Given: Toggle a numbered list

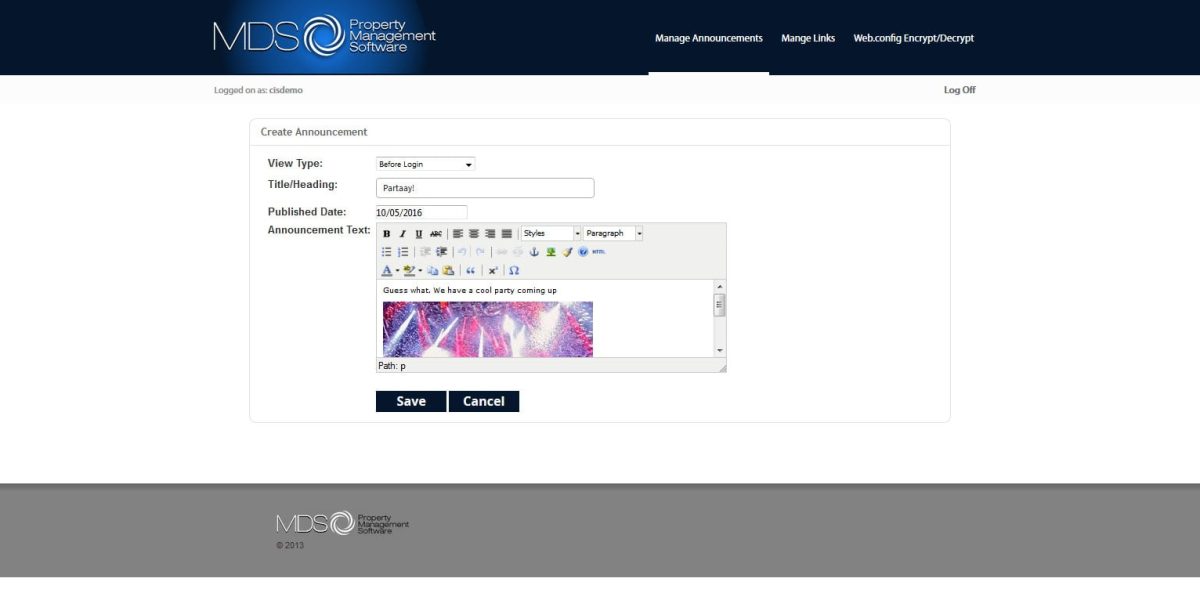Looking at the screenshot, I should click(402, 251).
